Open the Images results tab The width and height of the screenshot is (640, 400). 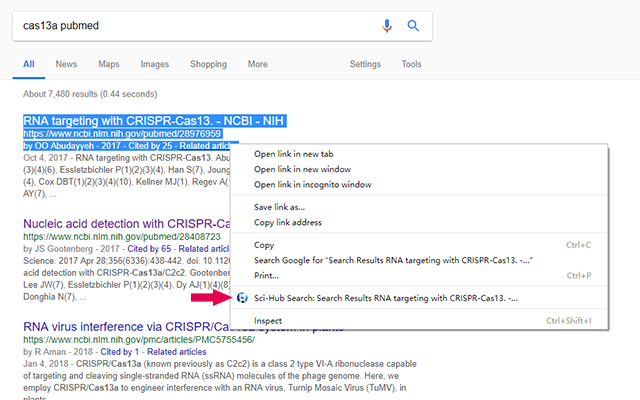pyautogui.click(x=154, y=65)
